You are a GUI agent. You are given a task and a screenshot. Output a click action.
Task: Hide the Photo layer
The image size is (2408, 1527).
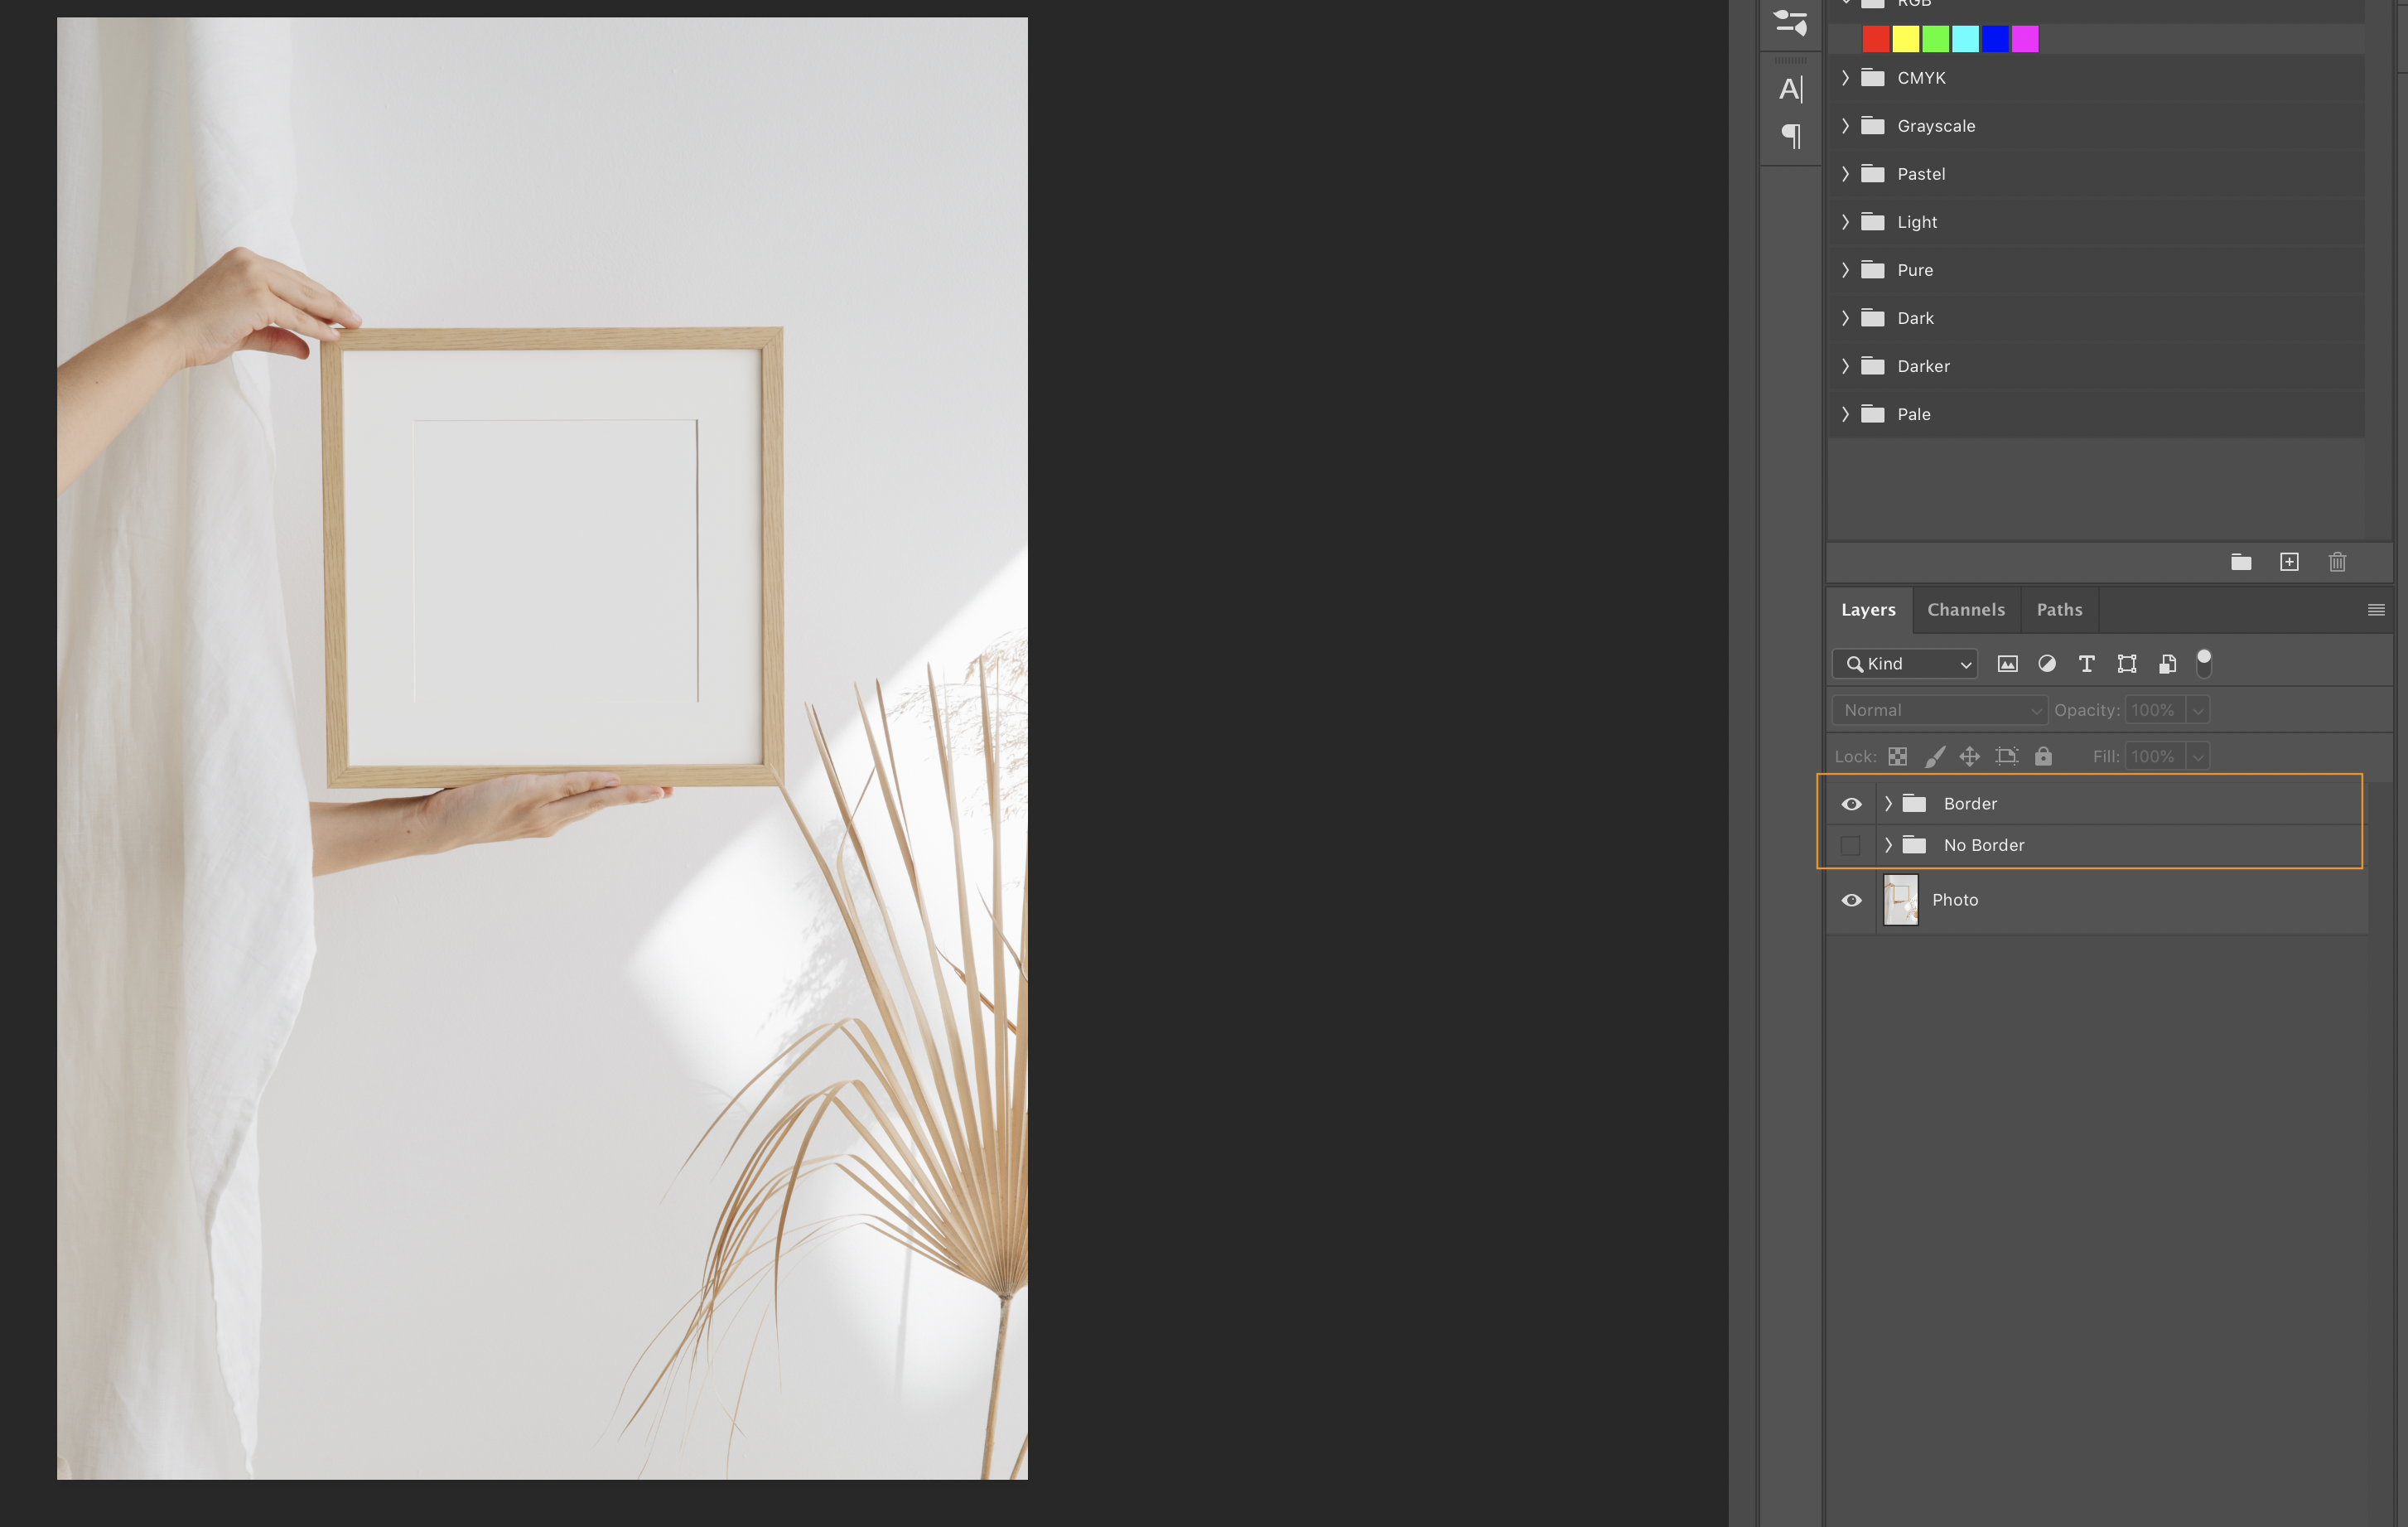tap(1851, 900)
